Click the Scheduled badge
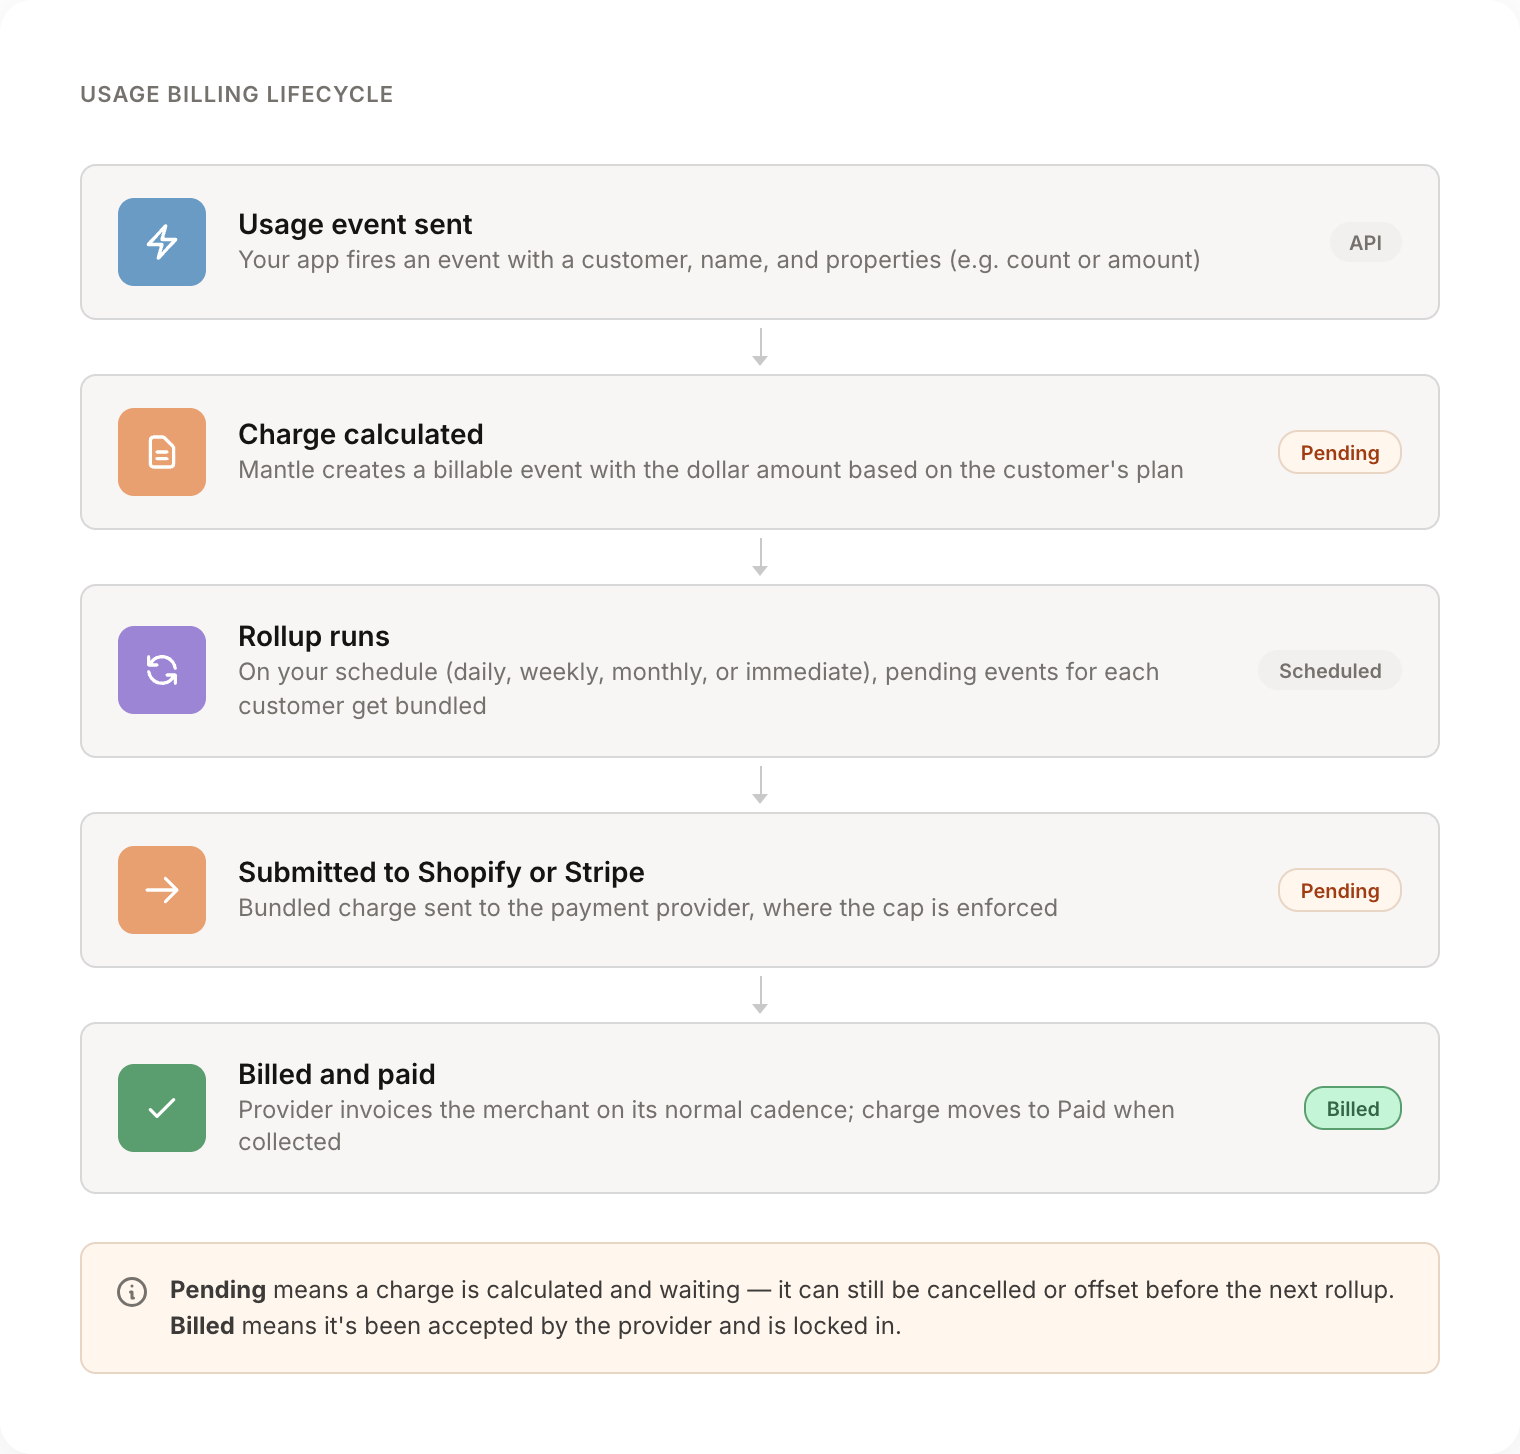Image resolution: width=1520 pixels, height=1454 pixels. point(1329,671)
